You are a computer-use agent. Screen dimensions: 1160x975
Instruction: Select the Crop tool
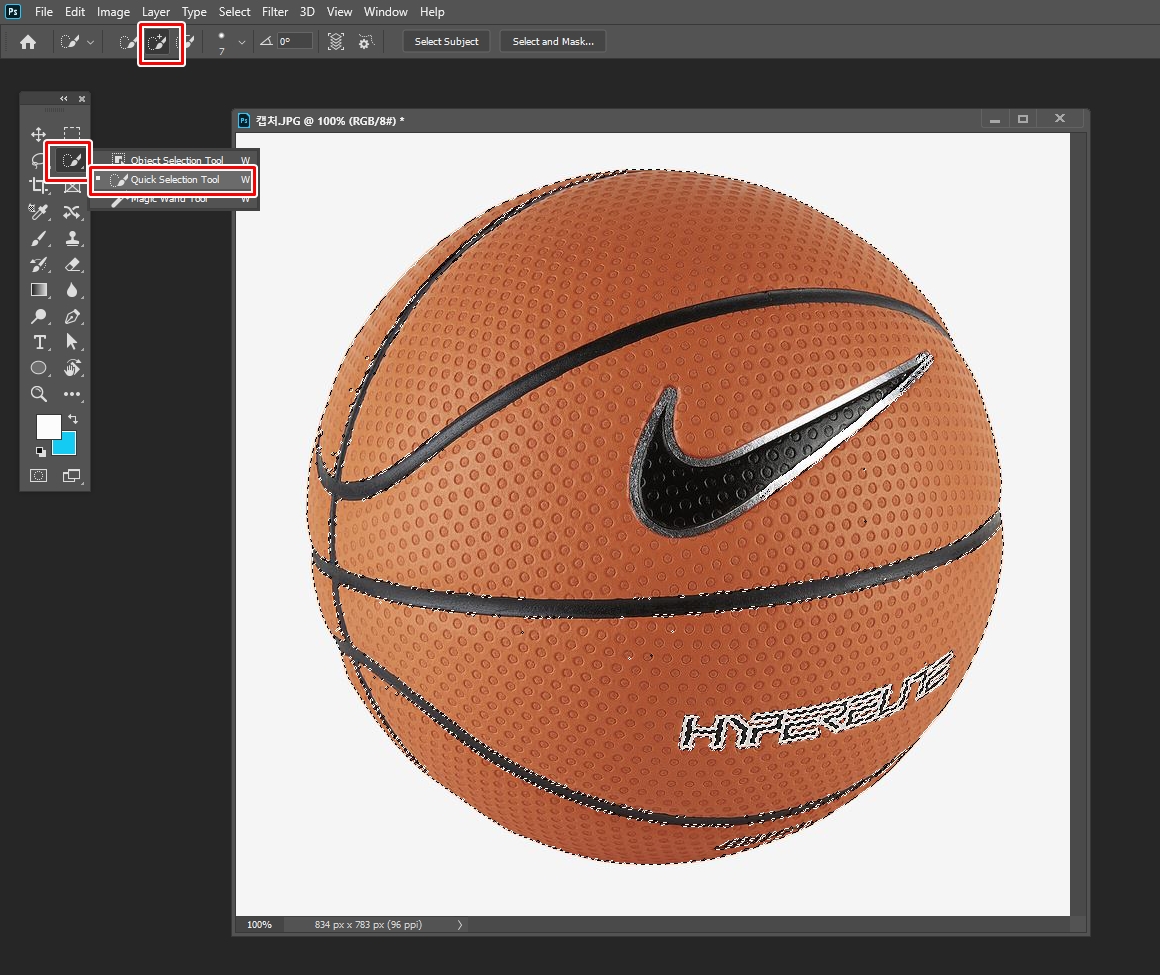[x=38, y=186]
